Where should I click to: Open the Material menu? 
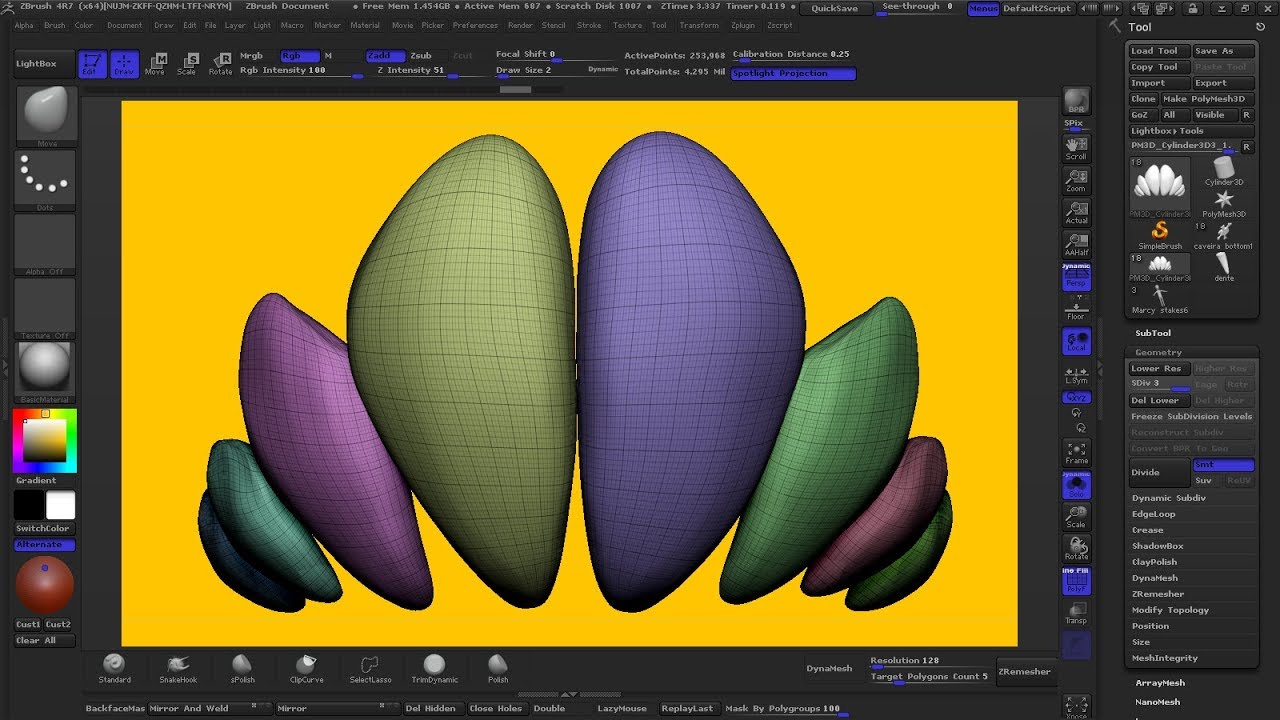[x=364, y=25]
